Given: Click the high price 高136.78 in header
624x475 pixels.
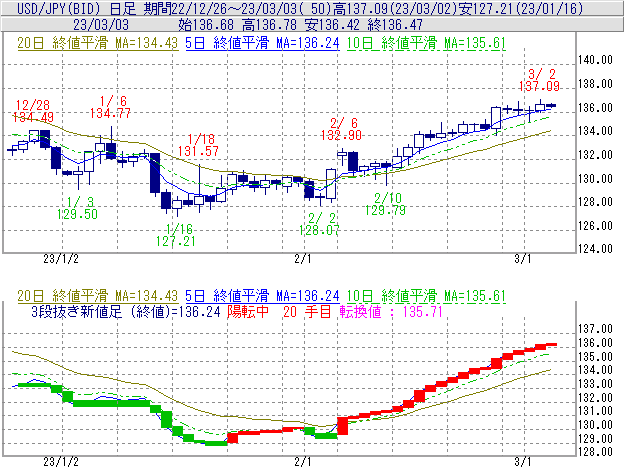Looking at the screenshot, I should (x=269, y=25).
